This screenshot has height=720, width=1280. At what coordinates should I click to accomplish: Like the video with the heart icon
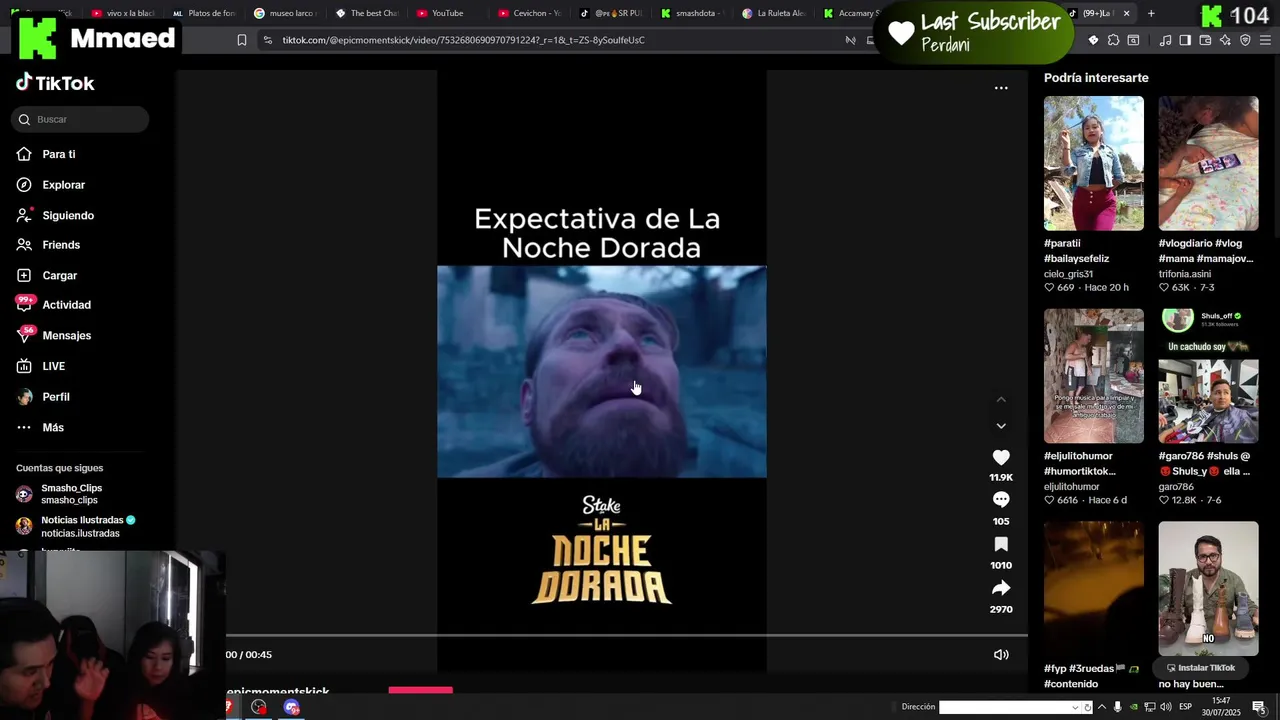1001,457
